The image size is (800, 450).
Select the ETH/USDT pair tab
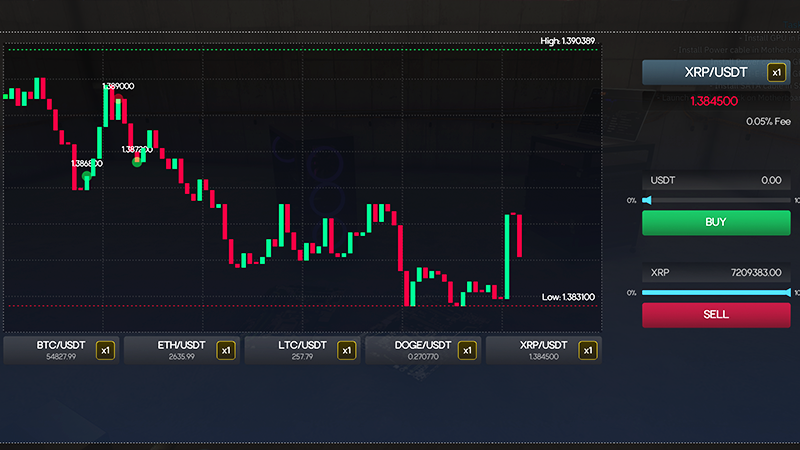[182, 350]
